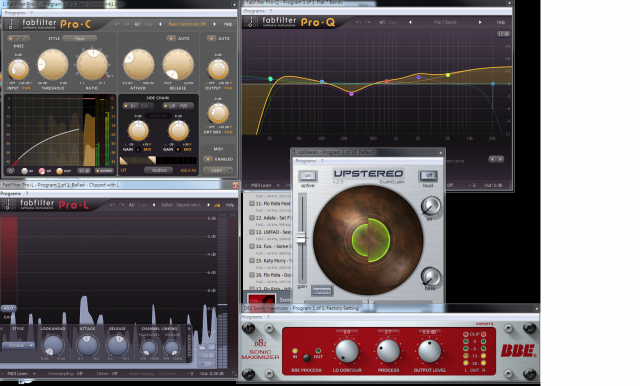Redo change in Pro-Q header
This screenshot has height=386, width=640.
pos(367,22)
